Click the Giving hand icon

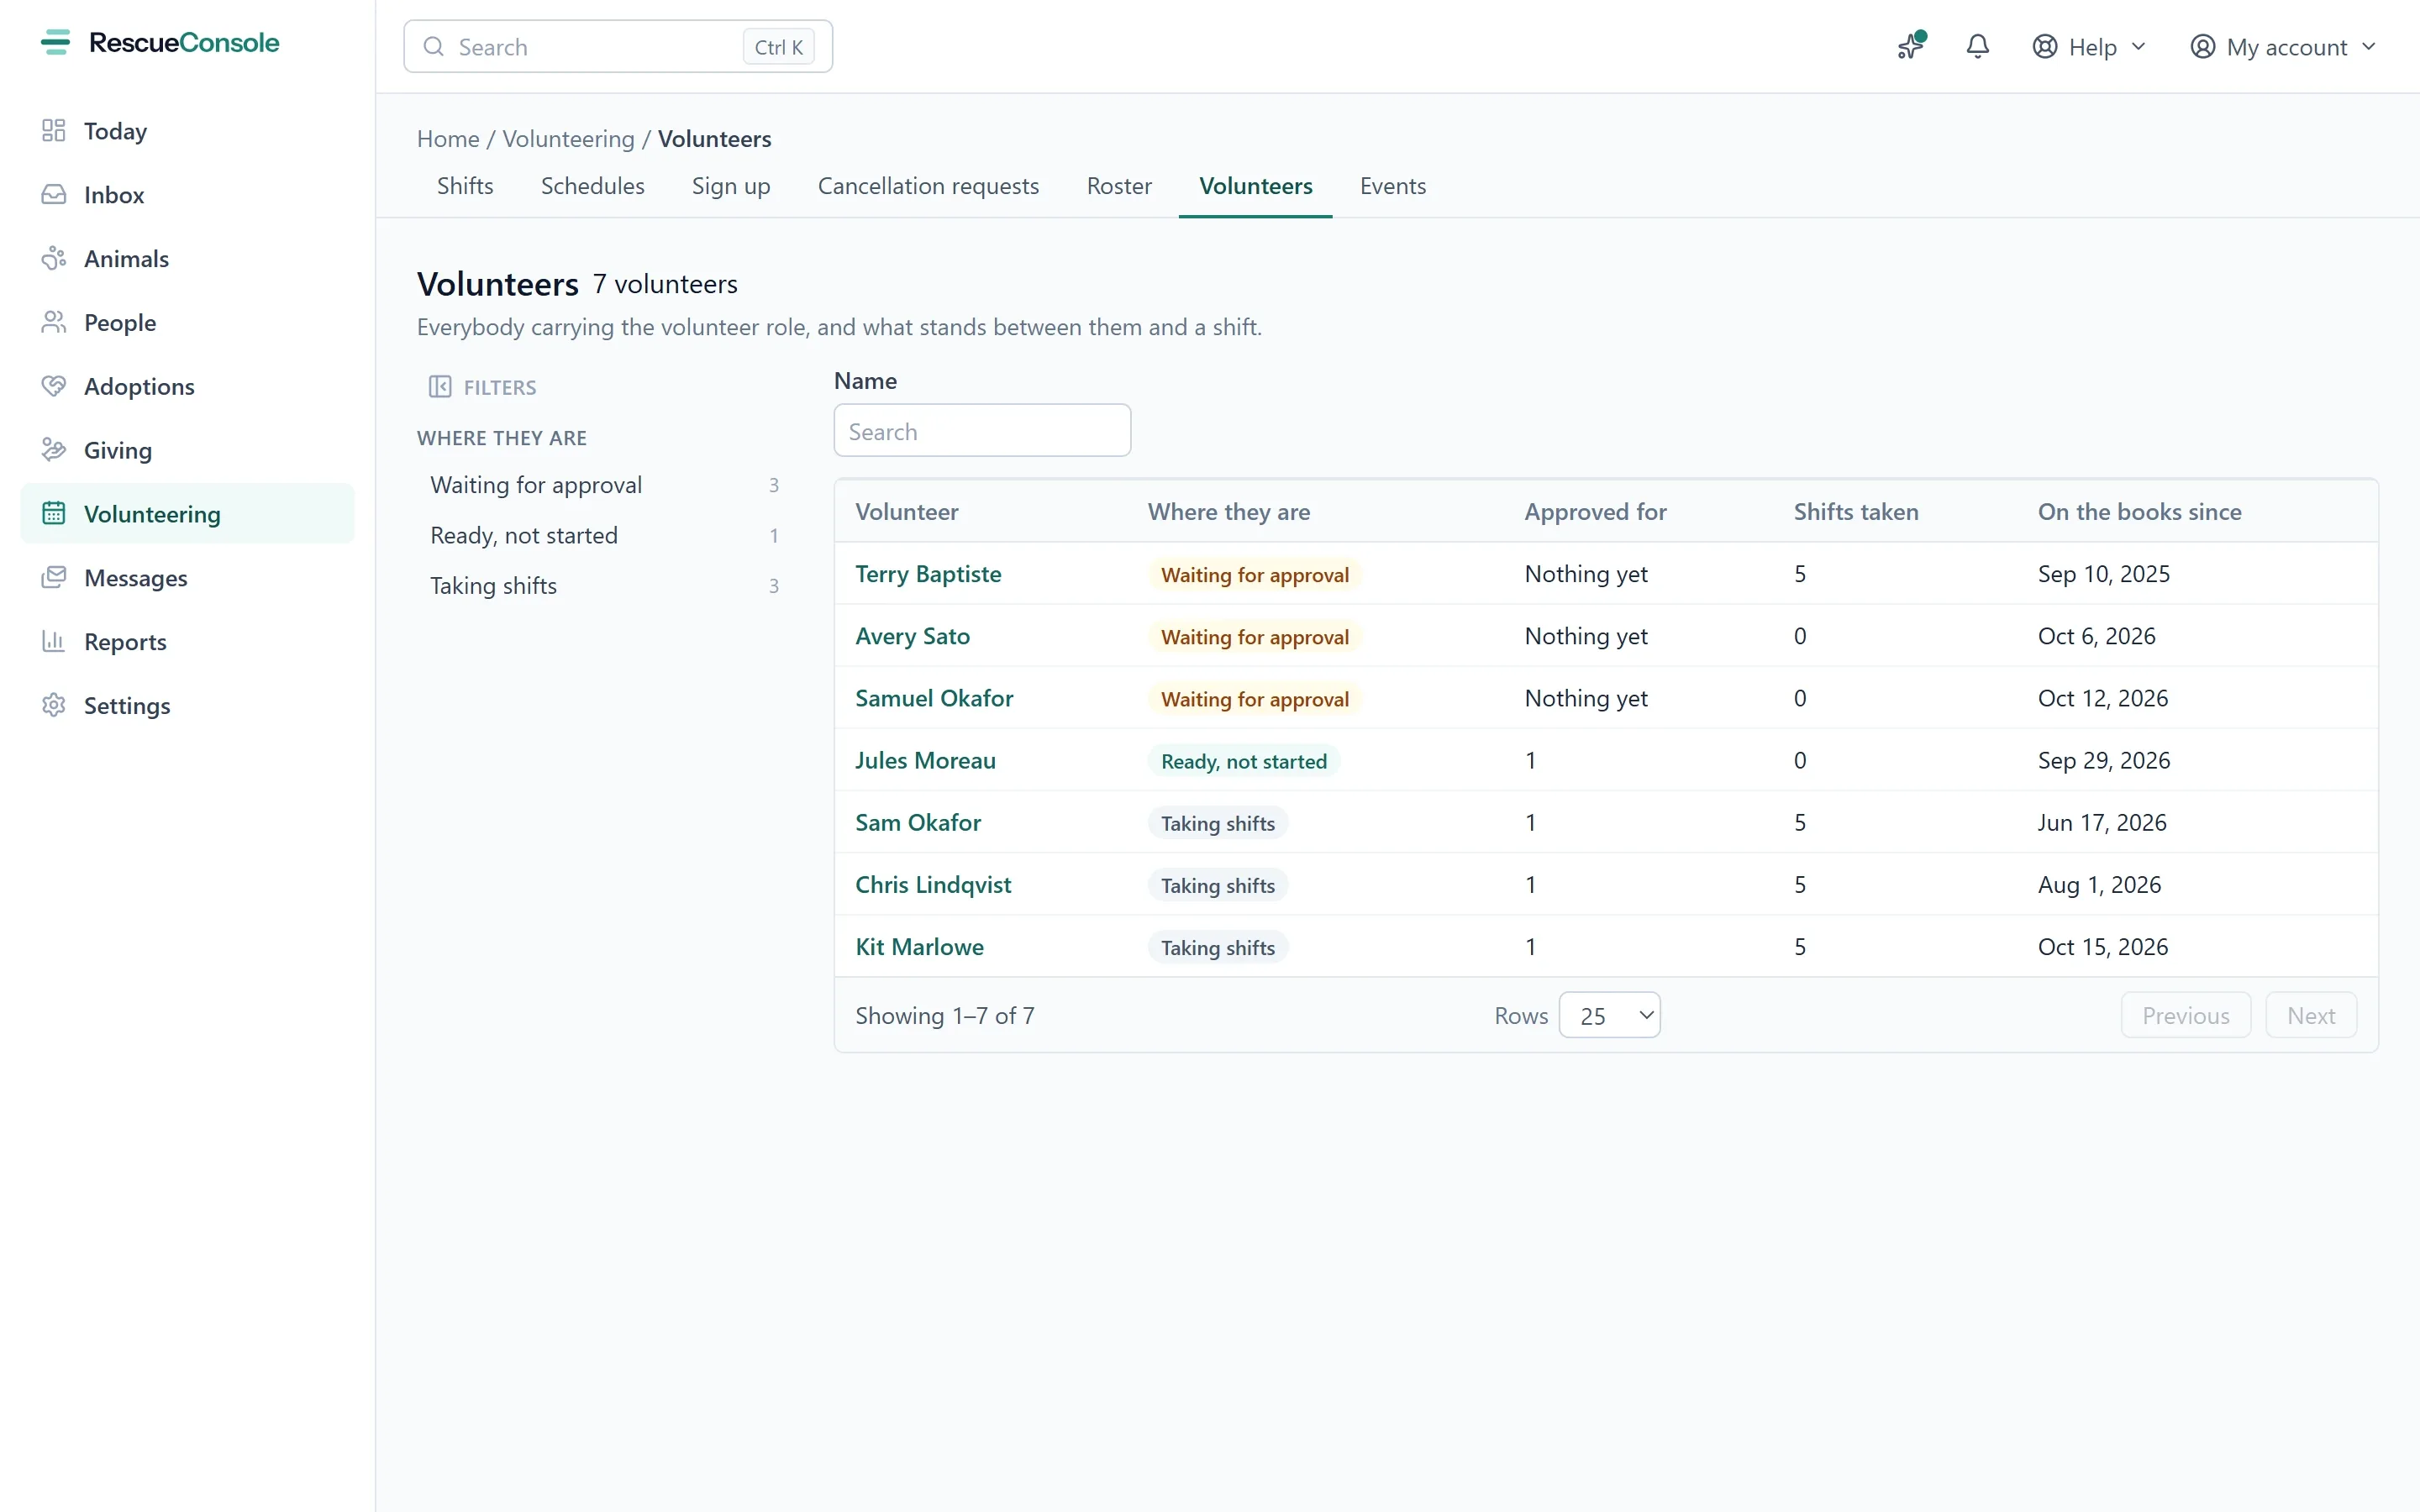[54, 450]
